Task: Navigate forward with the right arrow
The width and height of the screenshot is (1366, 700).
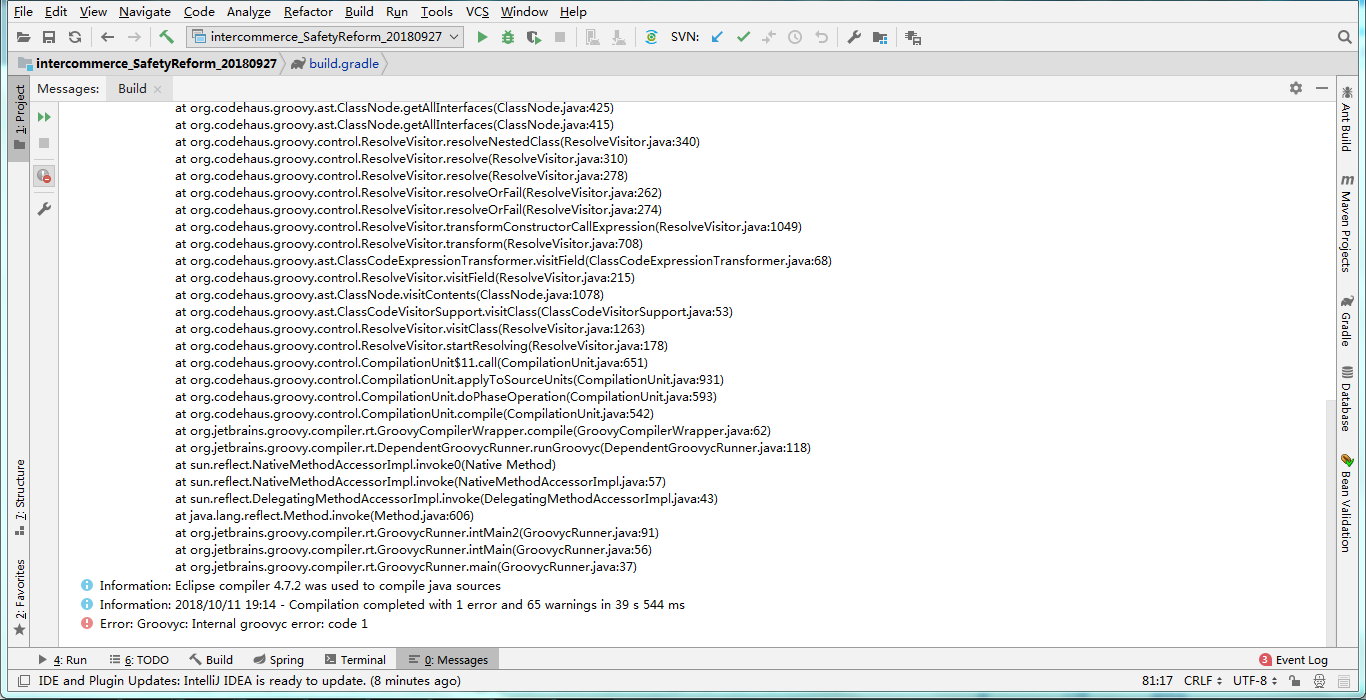Action: 133,37
